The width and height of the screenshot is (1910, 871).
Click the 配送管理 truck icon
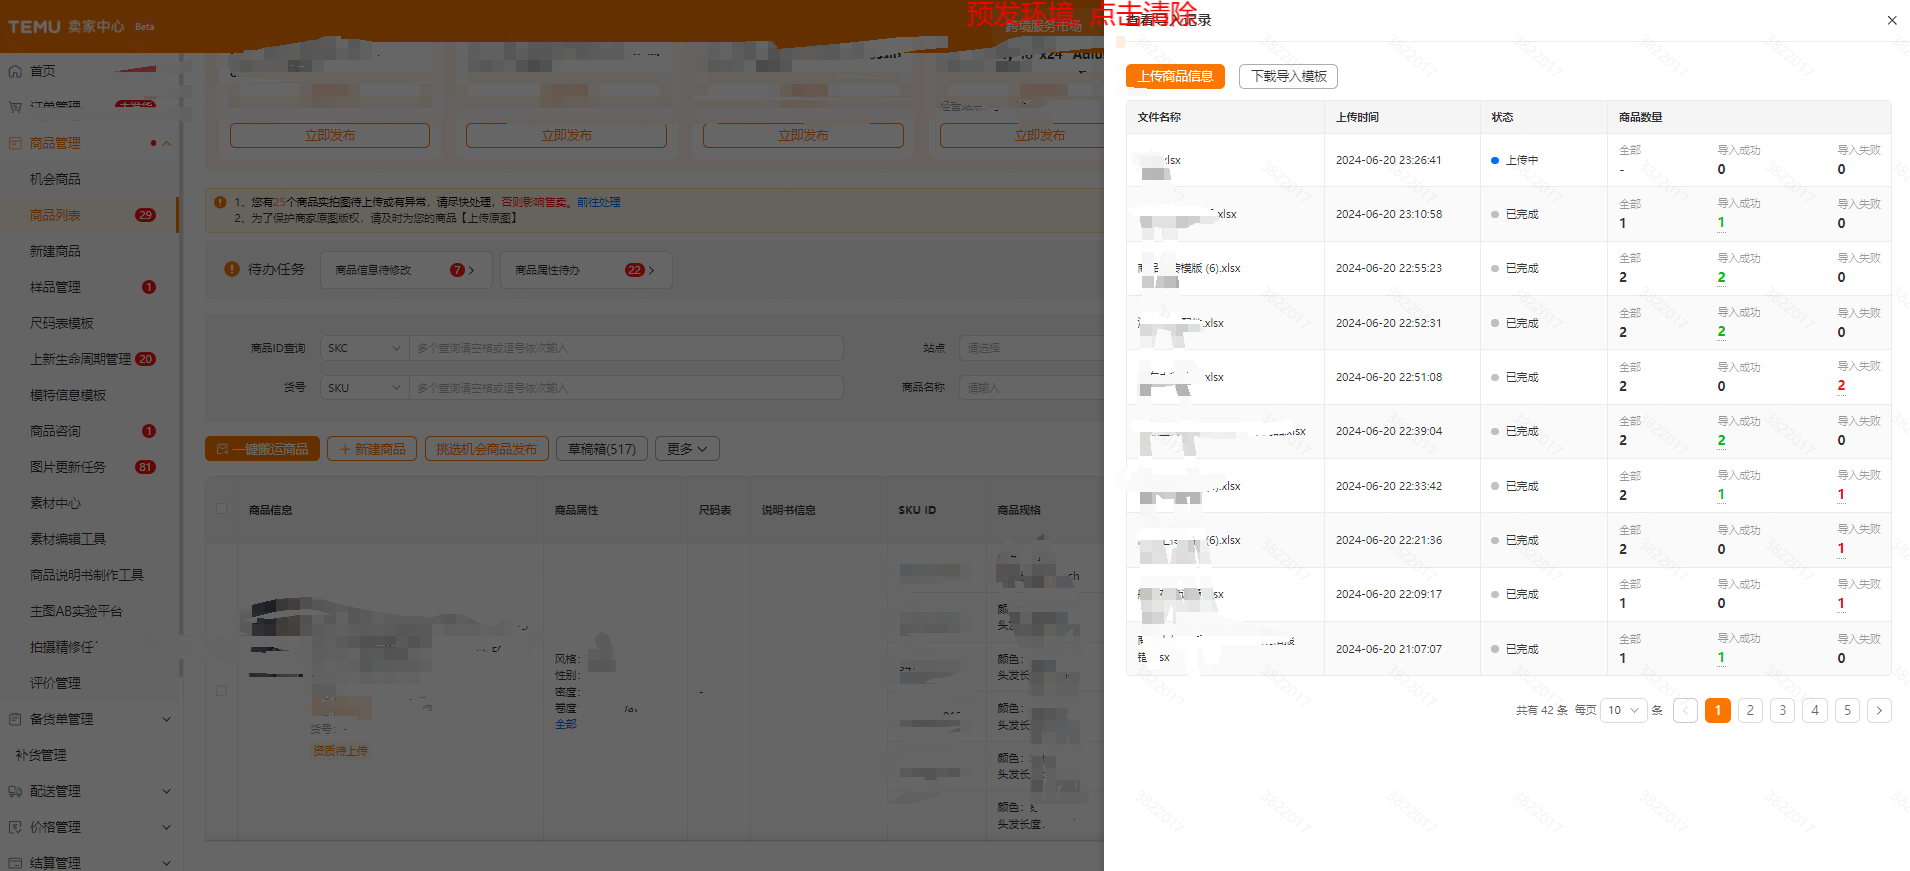(15, 791)
